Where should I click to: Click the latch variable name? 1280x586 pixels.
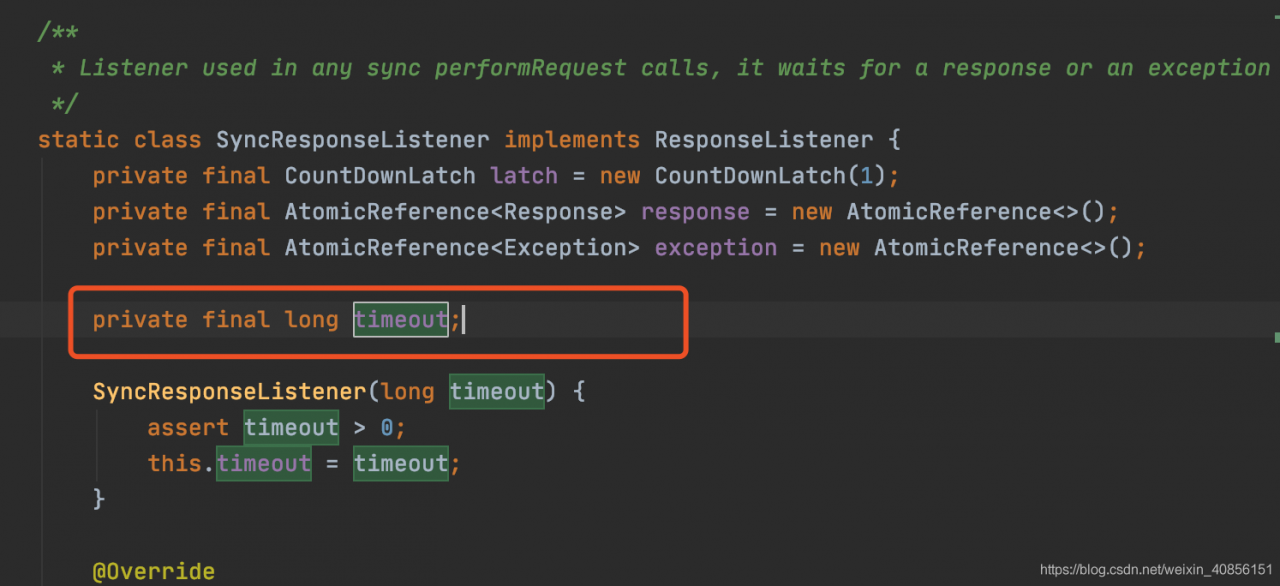point(524,176)
